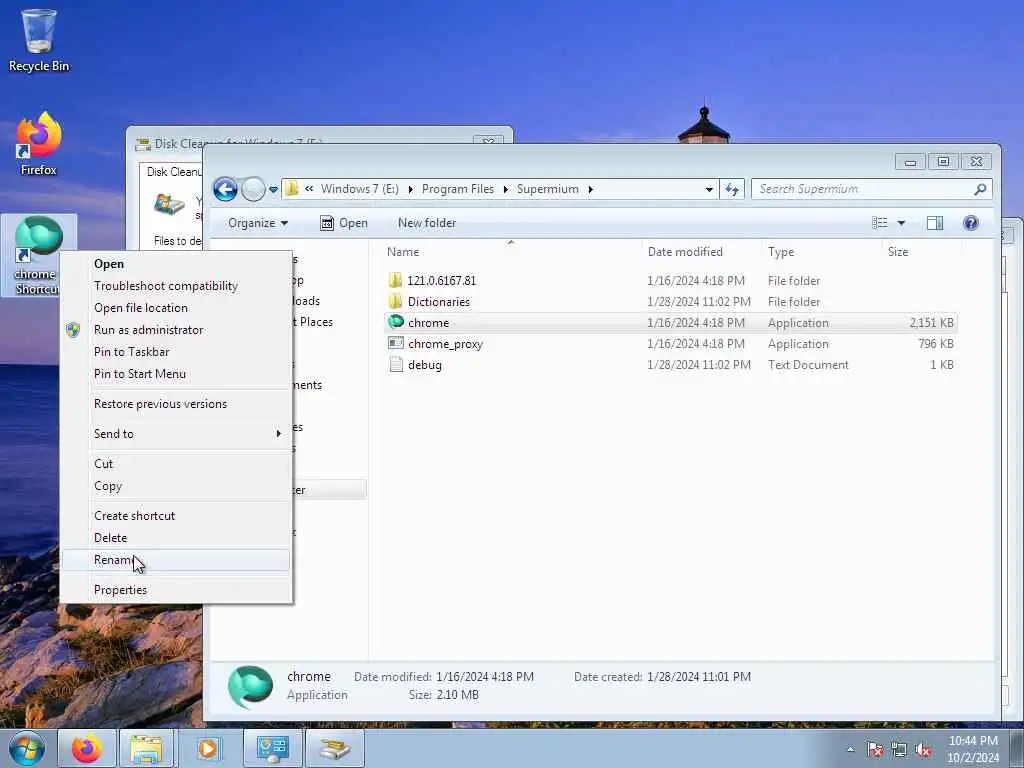Image resolution: width=1024 pixels, height=768 pixels.
Task: Click the chrome_proxy file icon
Action: (x=396, y=343)
